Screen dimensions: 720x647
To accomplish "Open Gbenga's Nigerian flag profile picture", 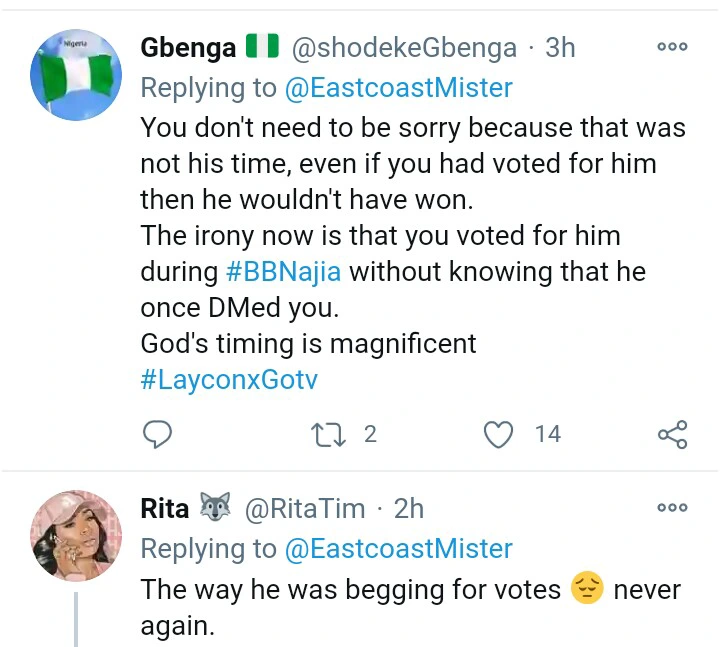I will point(75,76).
